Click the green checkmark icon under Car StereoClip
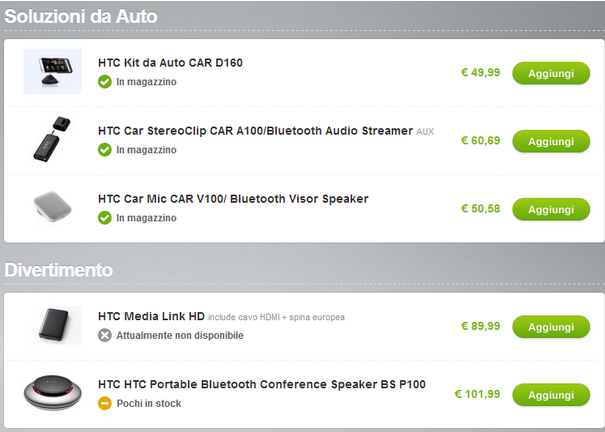Viewport: 605px width, 432px height. [x=105, y=150]
